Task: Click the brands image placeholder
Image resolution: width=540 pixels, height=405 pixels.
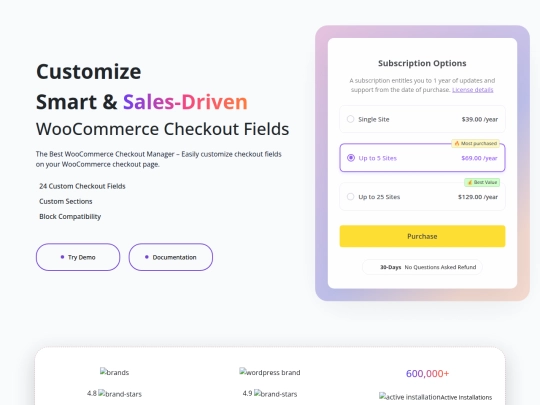Action: click(114, 372)
